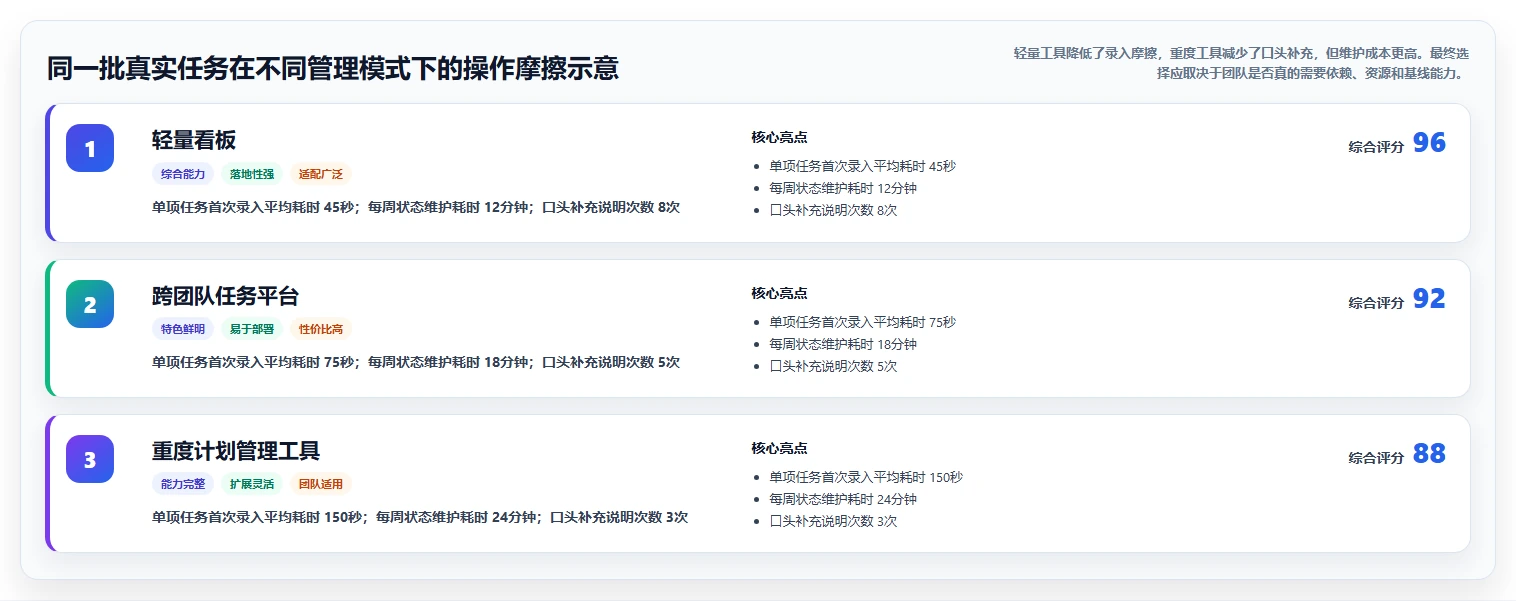Click the score value 92

pos(1429,299)
